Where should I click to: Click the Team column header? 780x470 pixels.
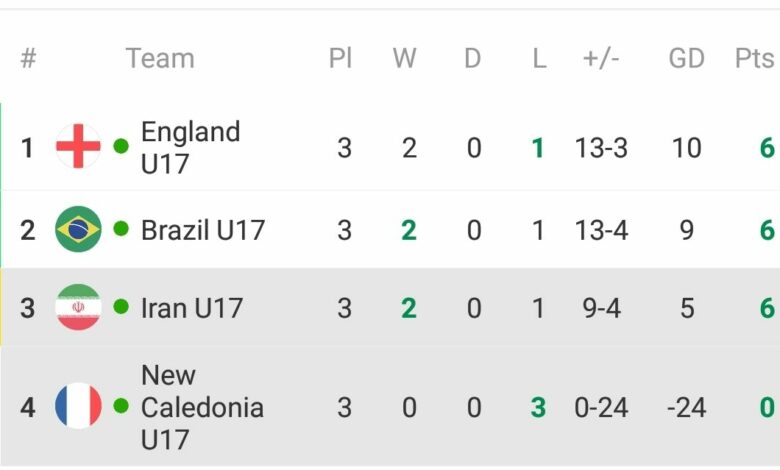coord(160,58)
